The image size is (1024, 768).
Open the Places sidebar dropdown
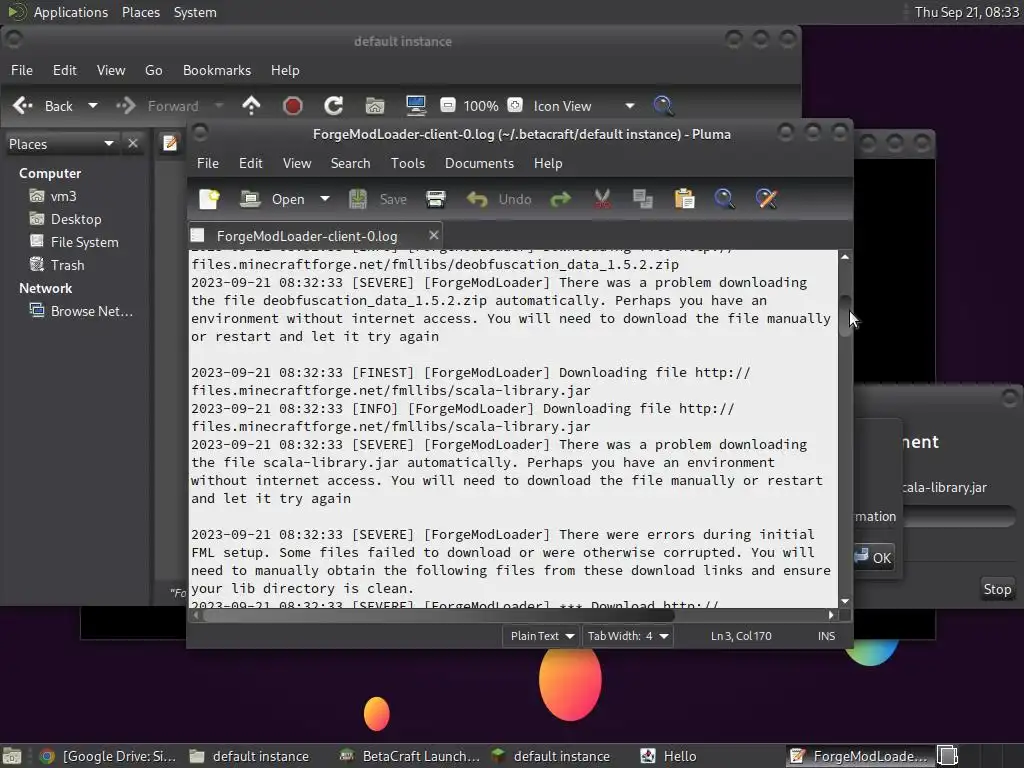pos(61,144)
